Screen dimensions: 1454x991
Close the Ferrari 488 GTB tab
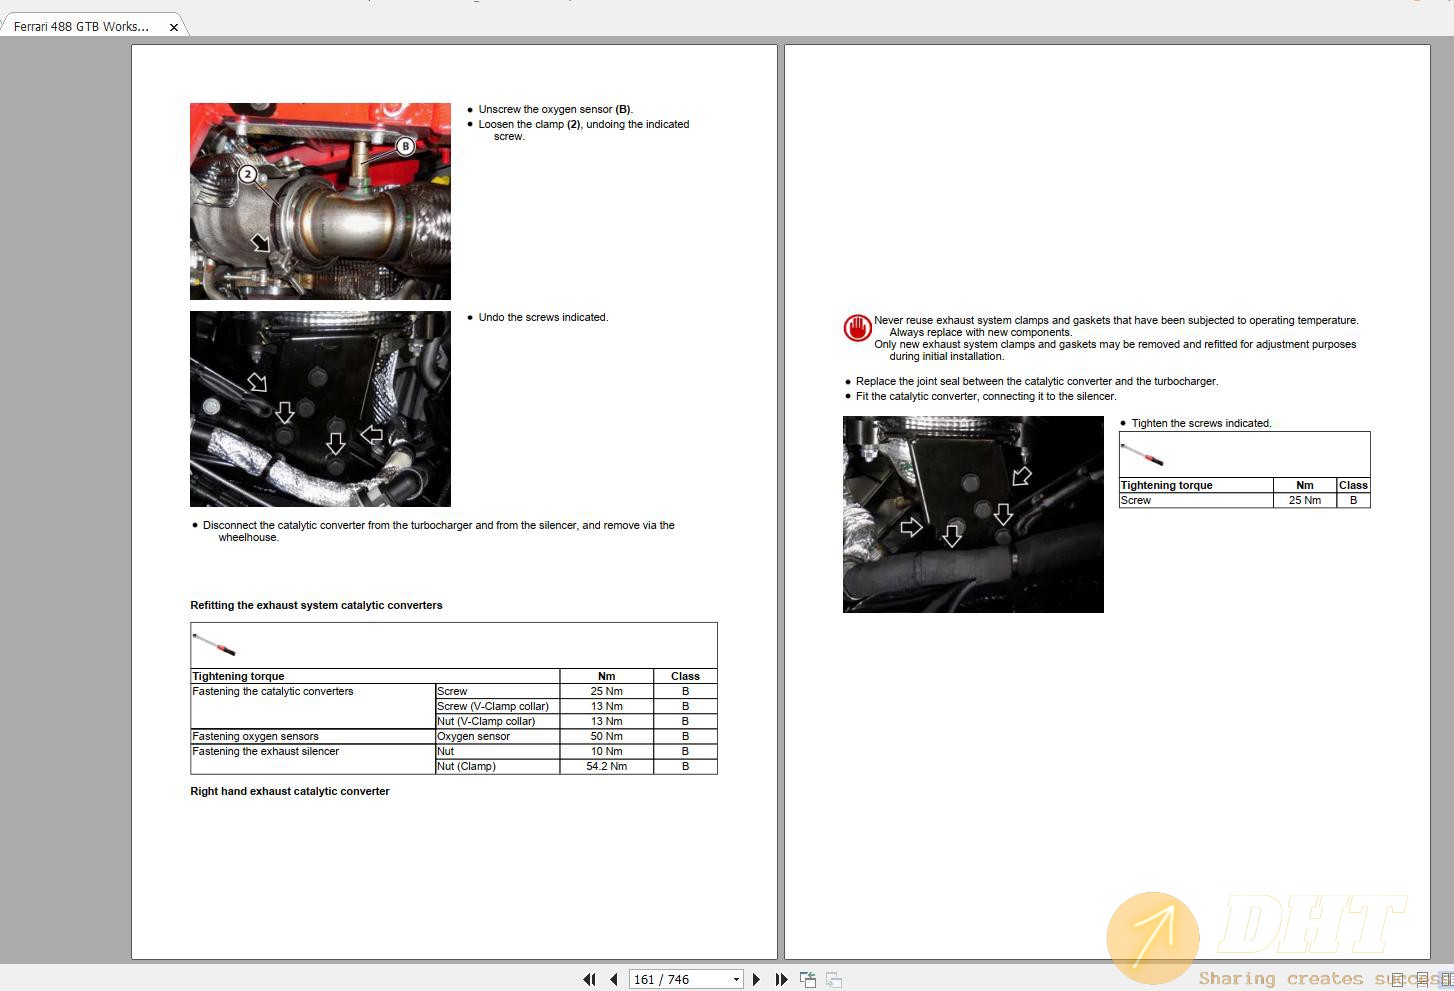174,28
